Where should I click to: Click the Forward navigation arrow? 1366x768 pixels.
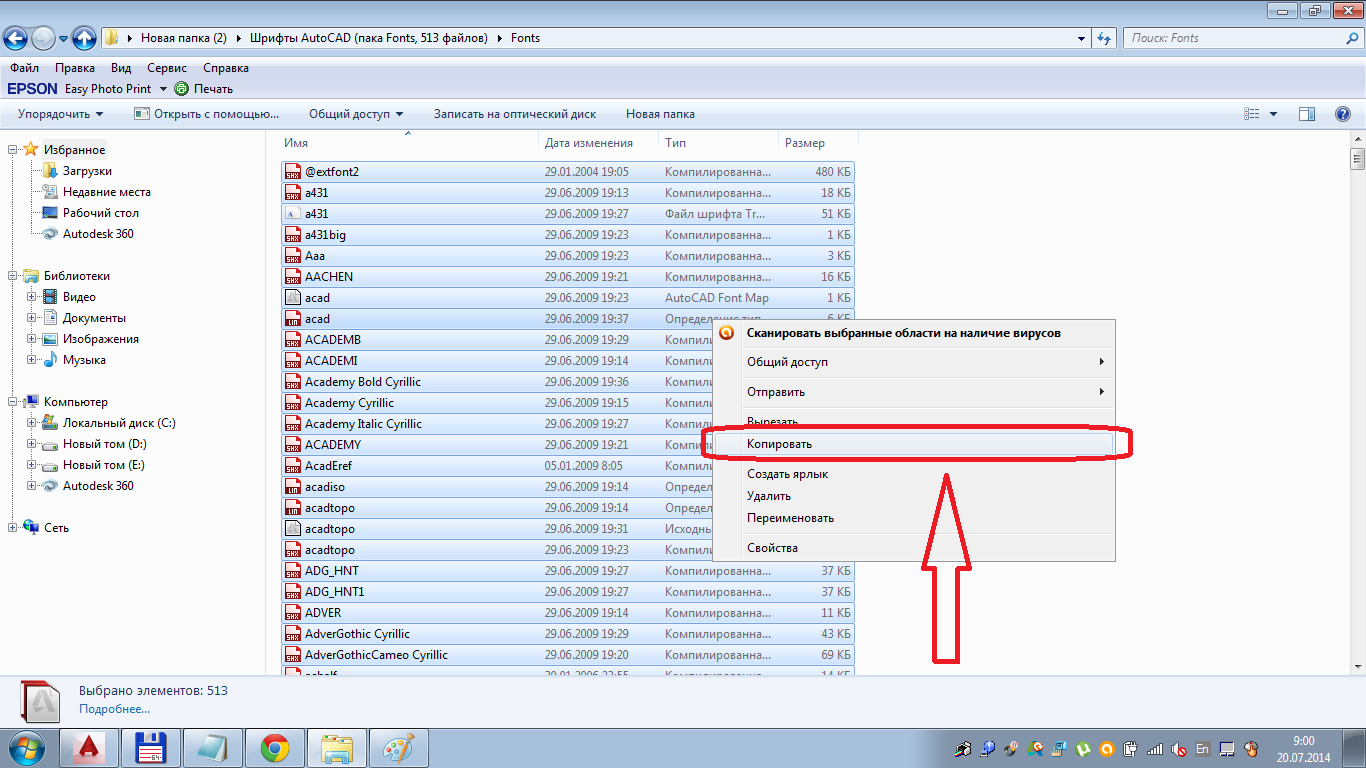[43, 38]
